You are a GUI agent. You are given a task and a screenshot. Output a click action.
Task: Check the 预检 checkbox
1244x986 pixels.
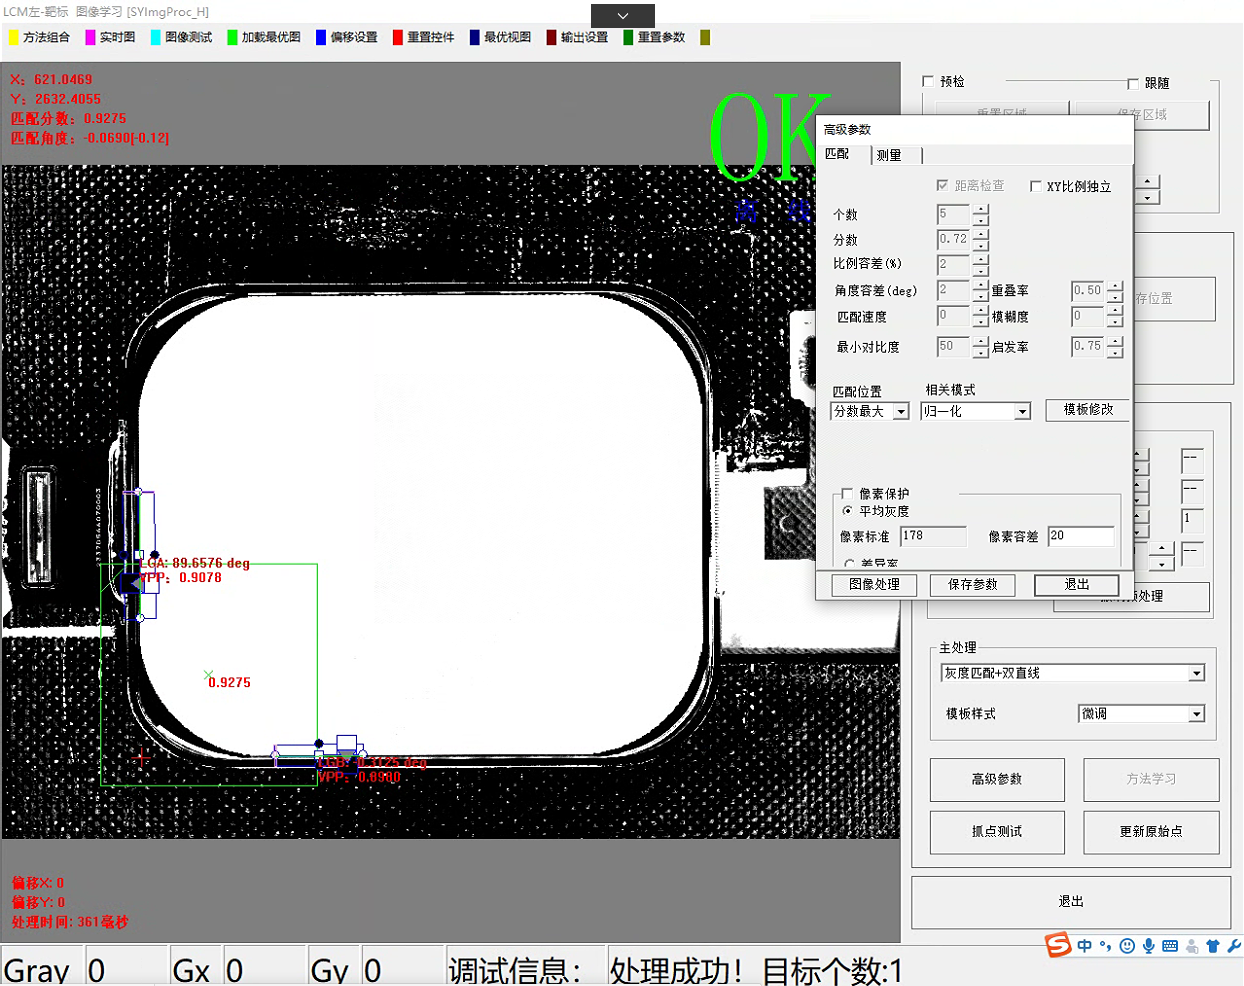click(x=928, y=81)
